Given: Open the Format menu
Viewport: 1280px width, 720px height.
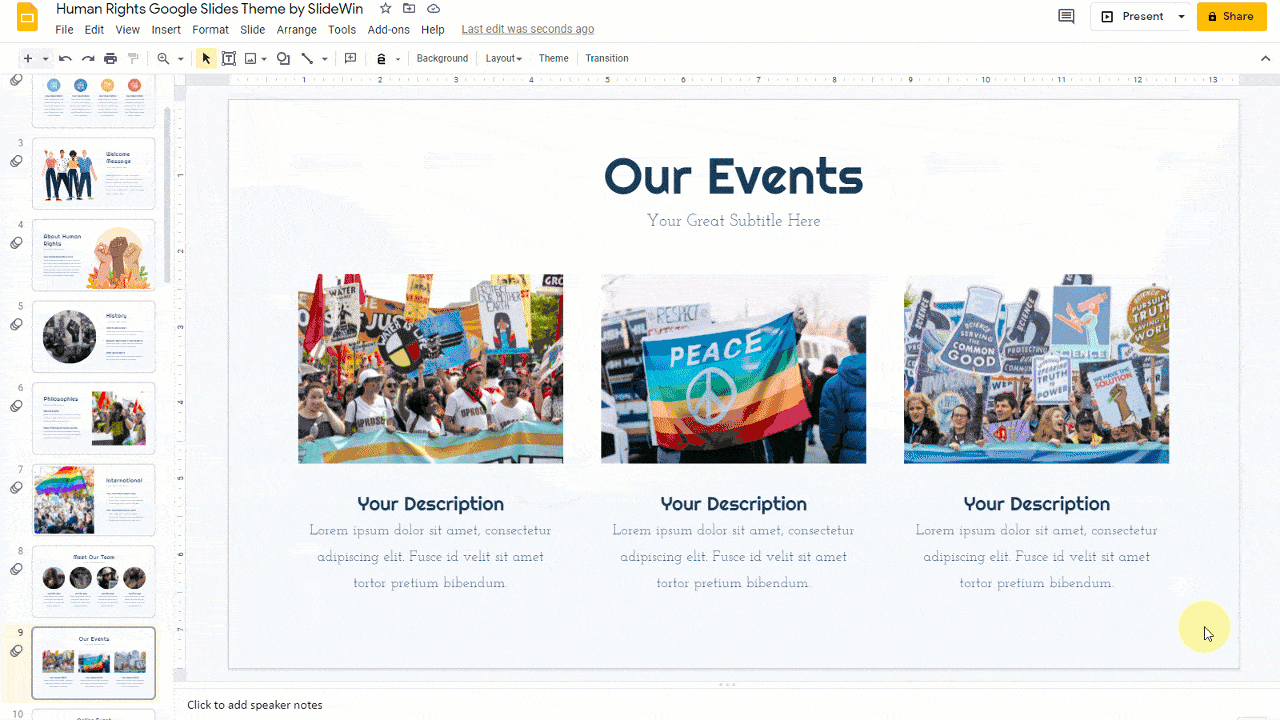Looking at the screenshot, I should tap(211, 30).
